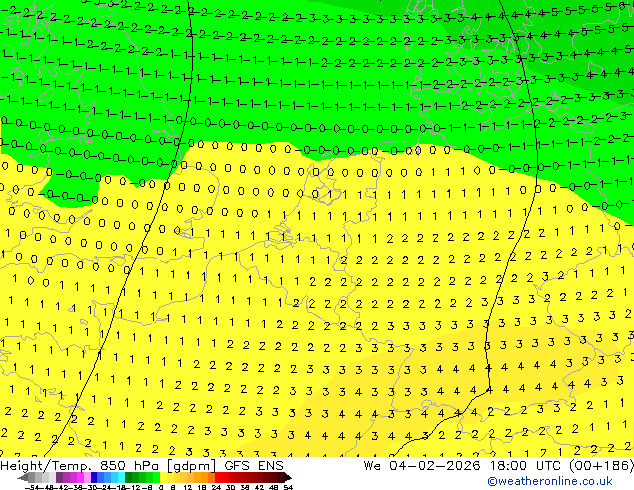
Task: Click the '850 hPa' level label
Action: coord(131,466)
